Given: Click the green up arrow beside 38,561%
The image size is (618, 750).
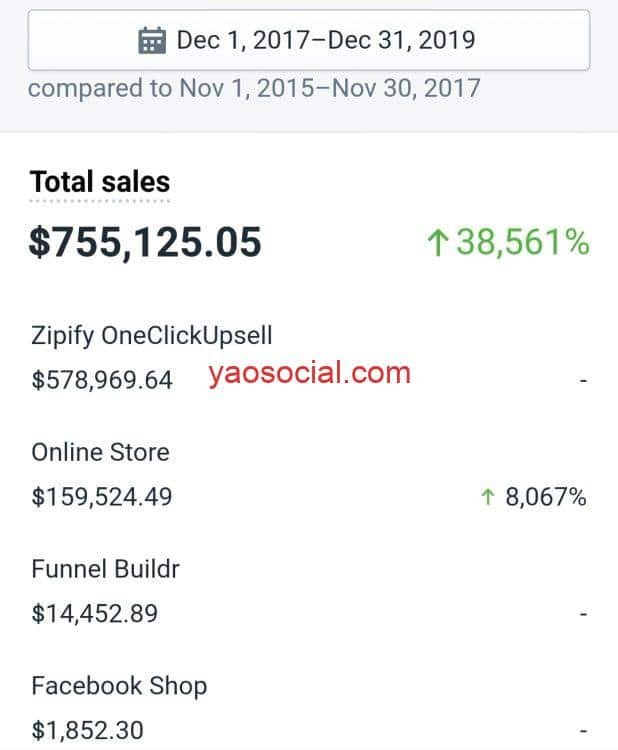Looking at the screenshot, I should coord(437,242).
